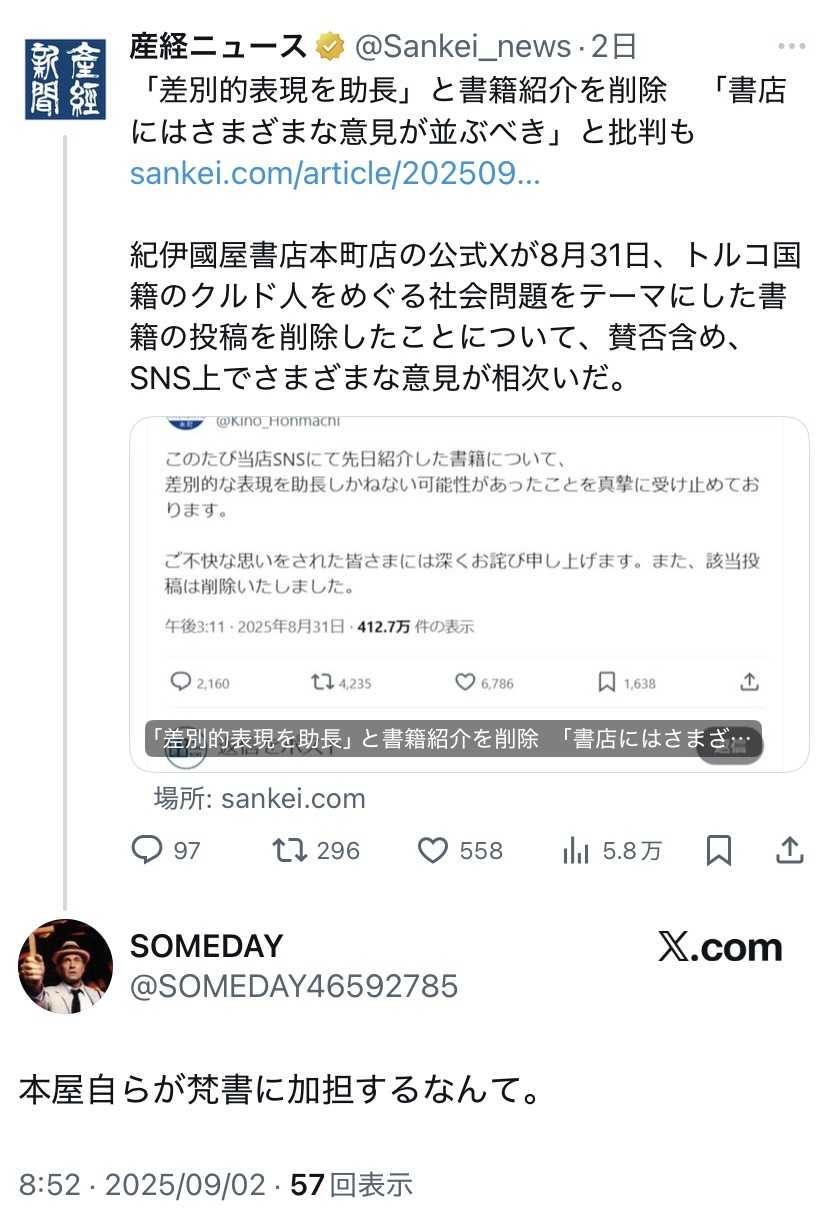The height and width of the screenshot is (1209, 828).
Task: Open the three-dot more options menu
Action: (x=792, y=47)
